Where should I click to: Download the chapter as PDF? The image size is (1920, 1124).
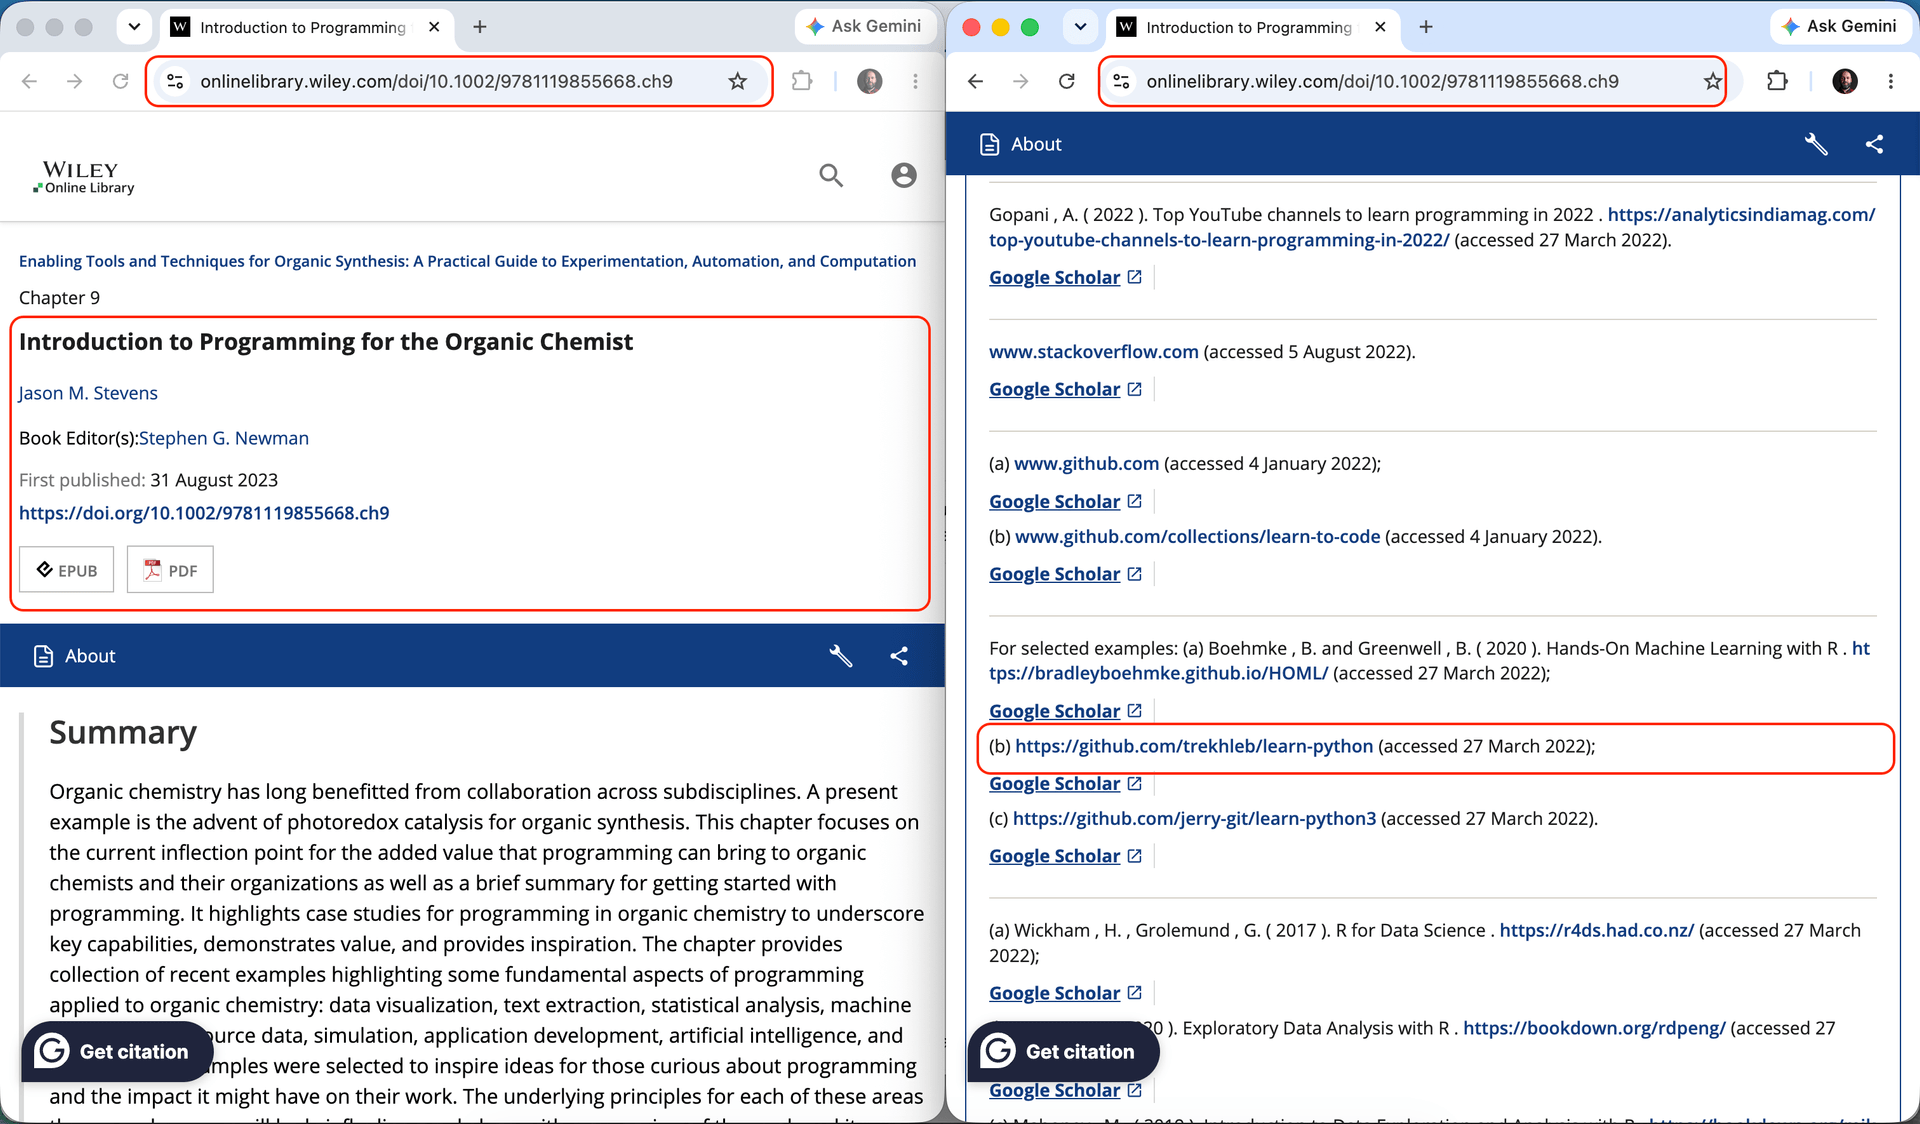(x=170, y=570)
